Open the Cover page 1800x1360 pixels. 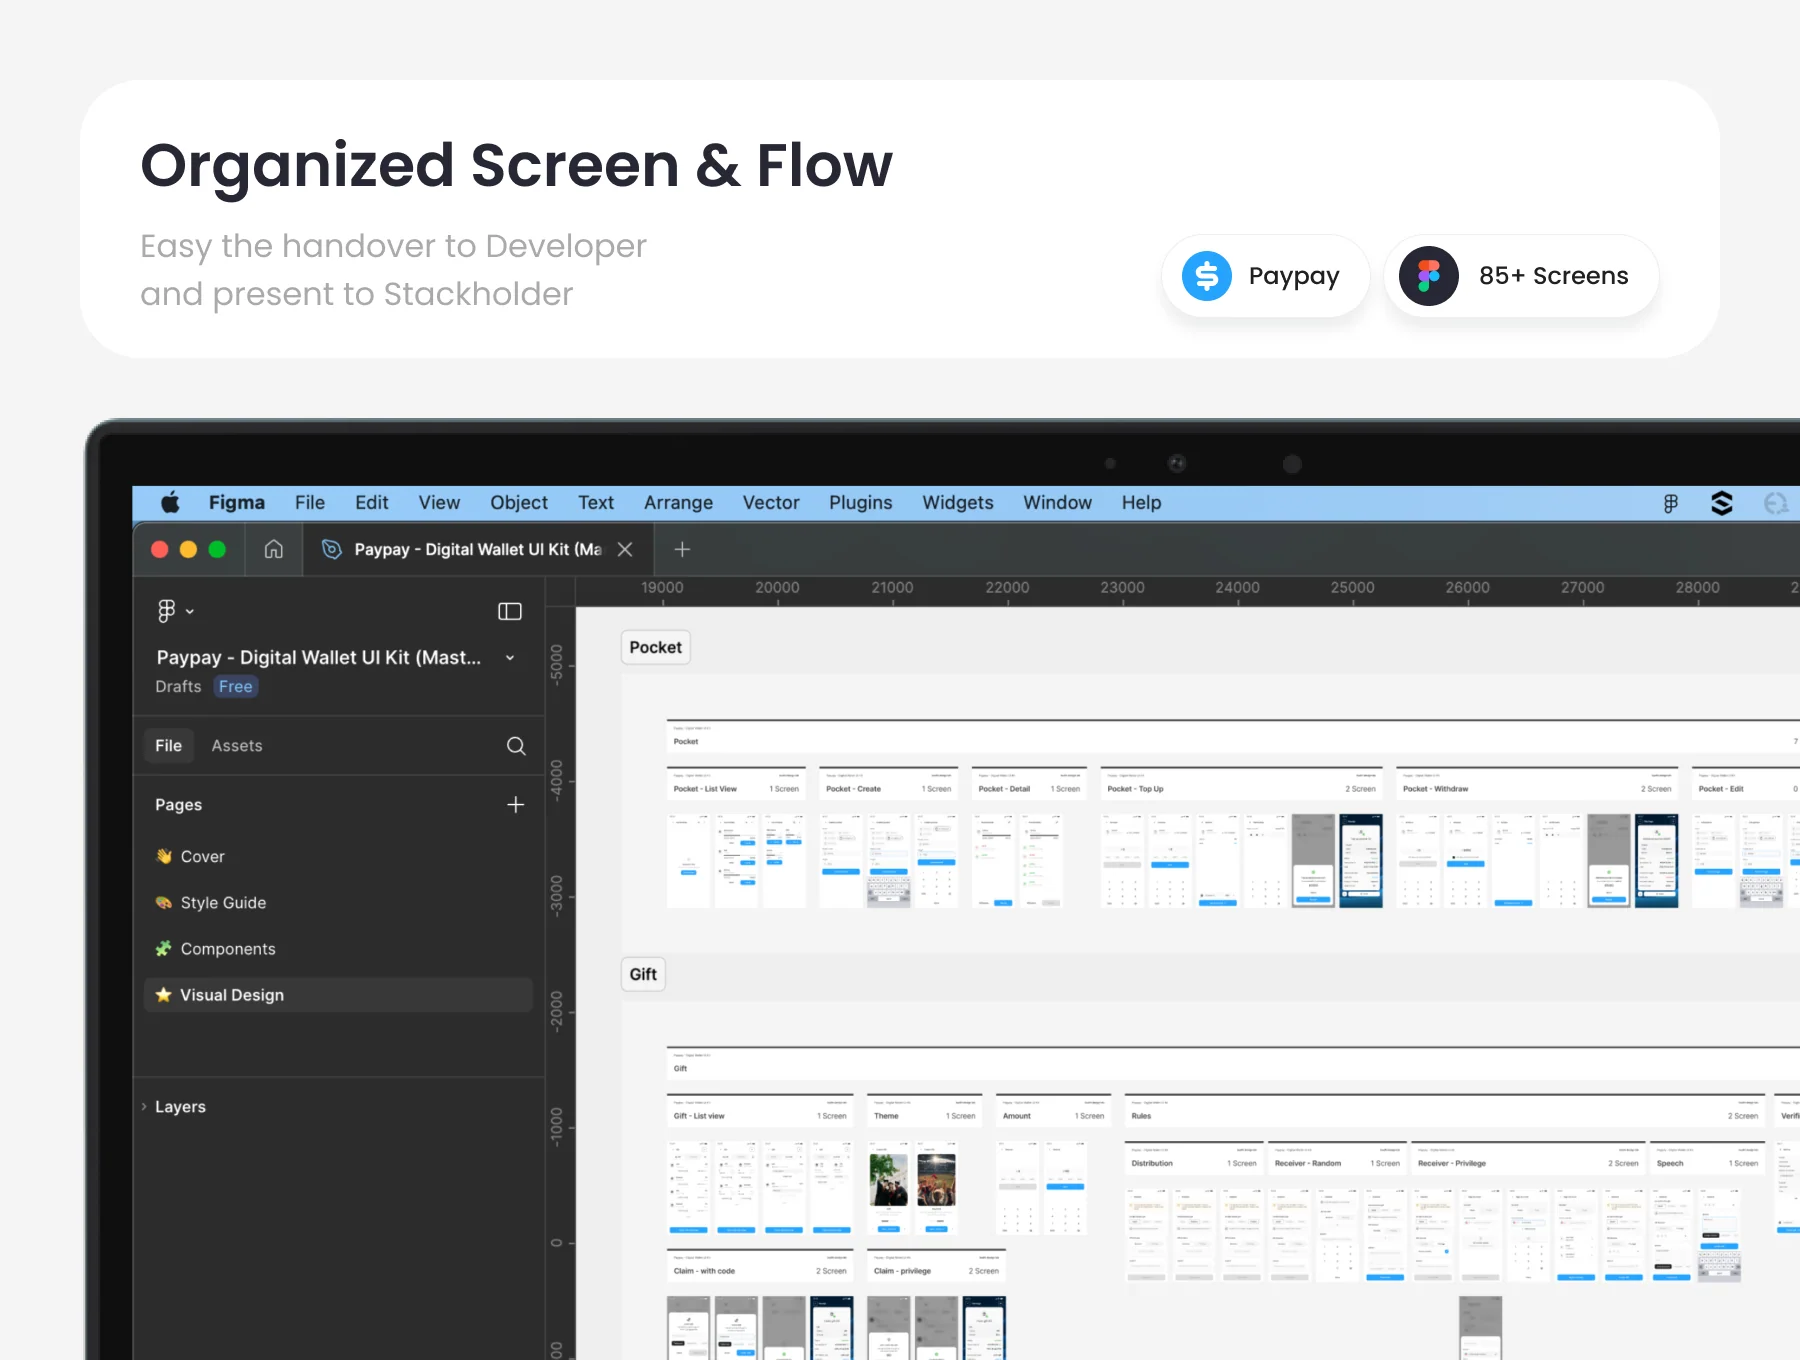338,857
